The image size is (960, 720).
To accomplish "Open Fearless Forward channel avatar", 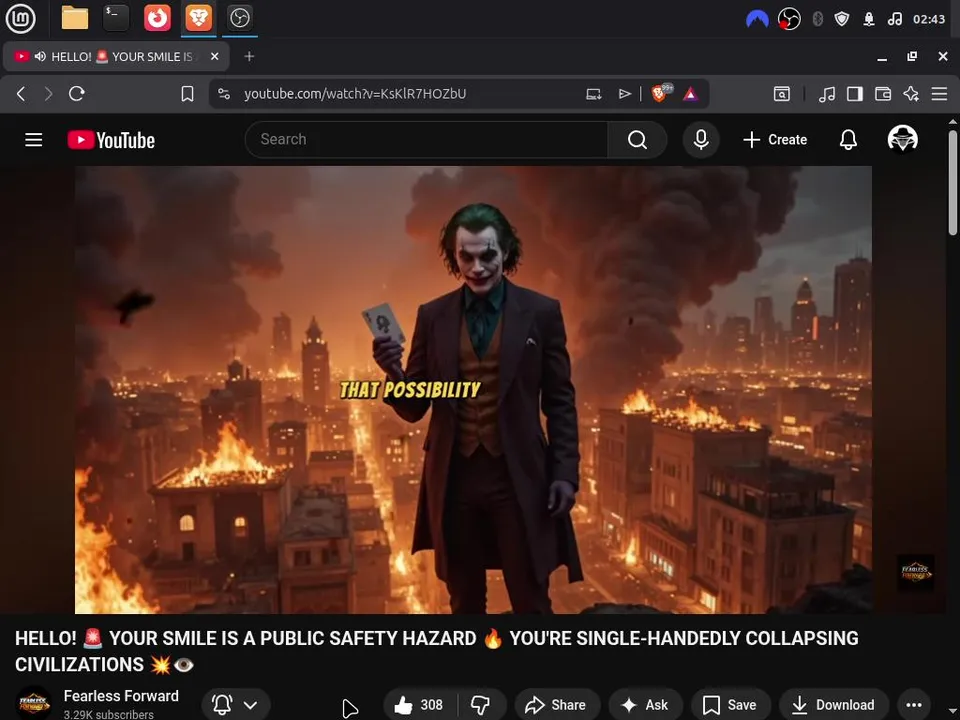I will (x=33, y=703).
